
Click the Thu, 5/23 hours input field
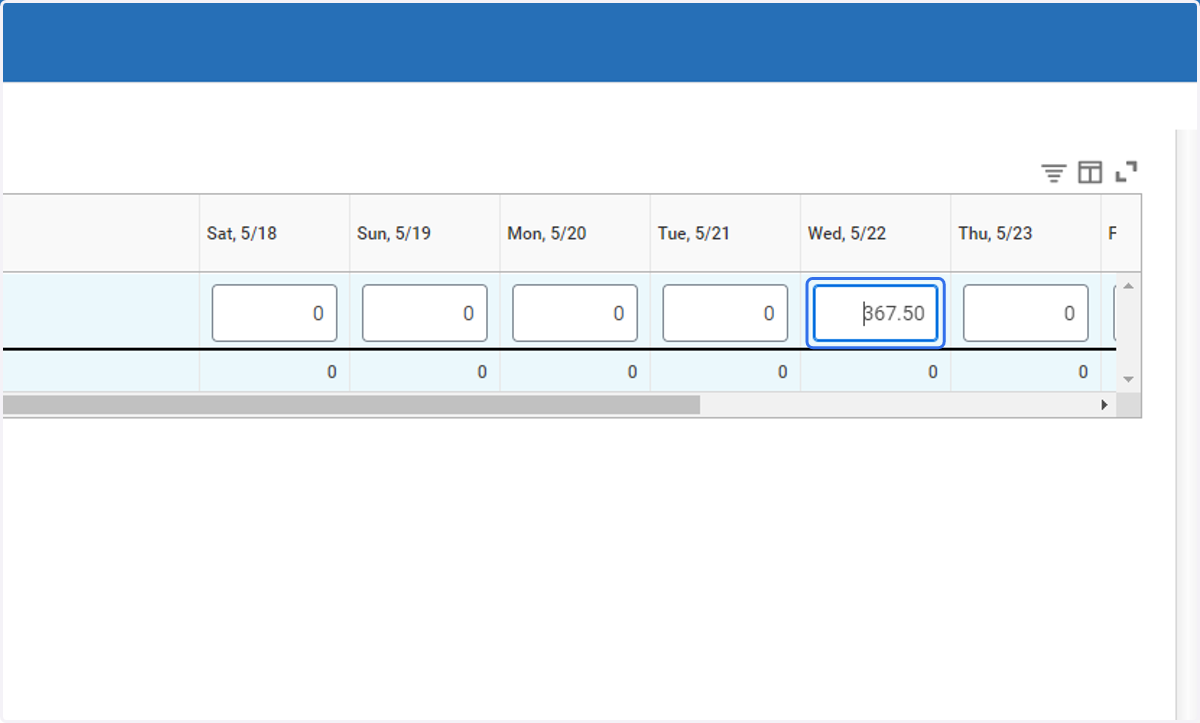pyautogui.click(x=1026, y=313)
